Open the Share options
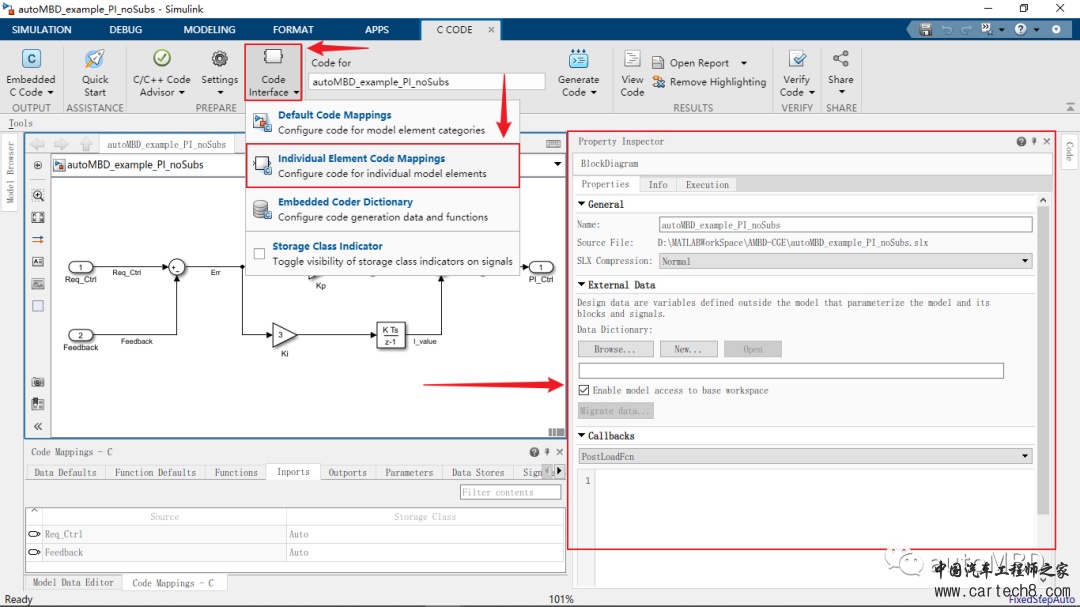Viewport: 1080px width, 607px height. tap(840, 74)
